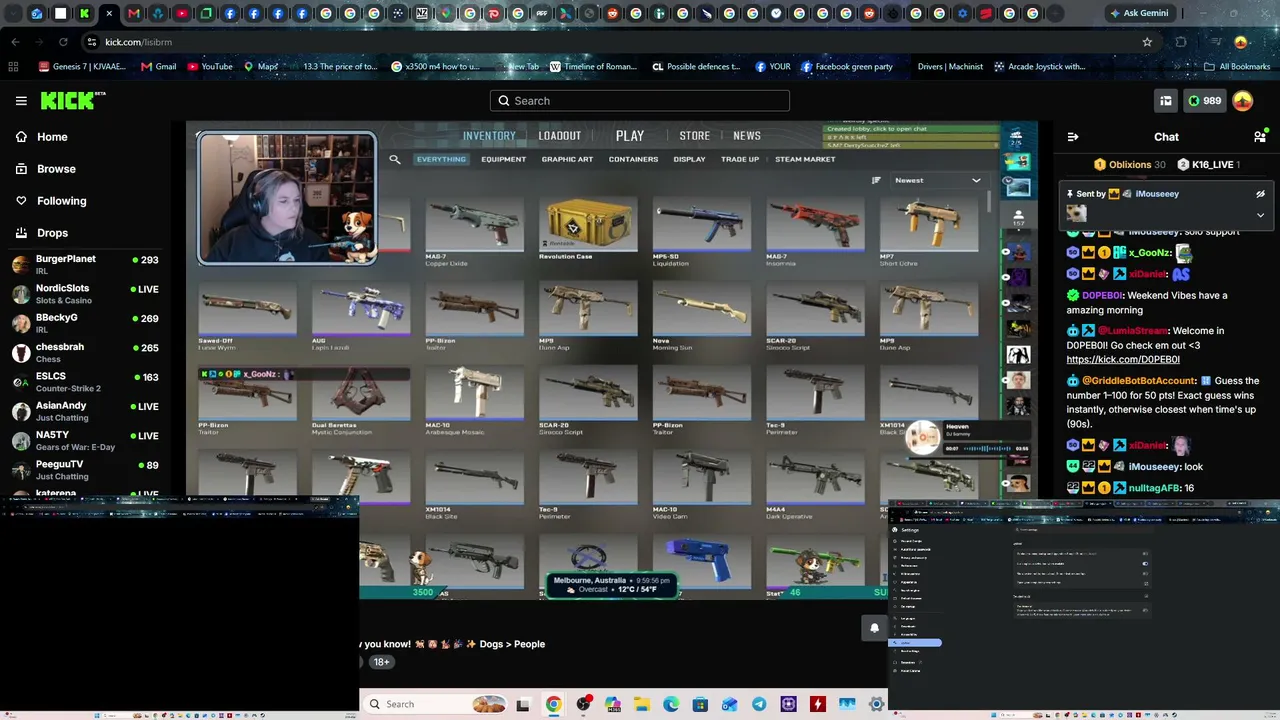Open the BBeckyG channel
1280x720 pixels.
[85, 323]
